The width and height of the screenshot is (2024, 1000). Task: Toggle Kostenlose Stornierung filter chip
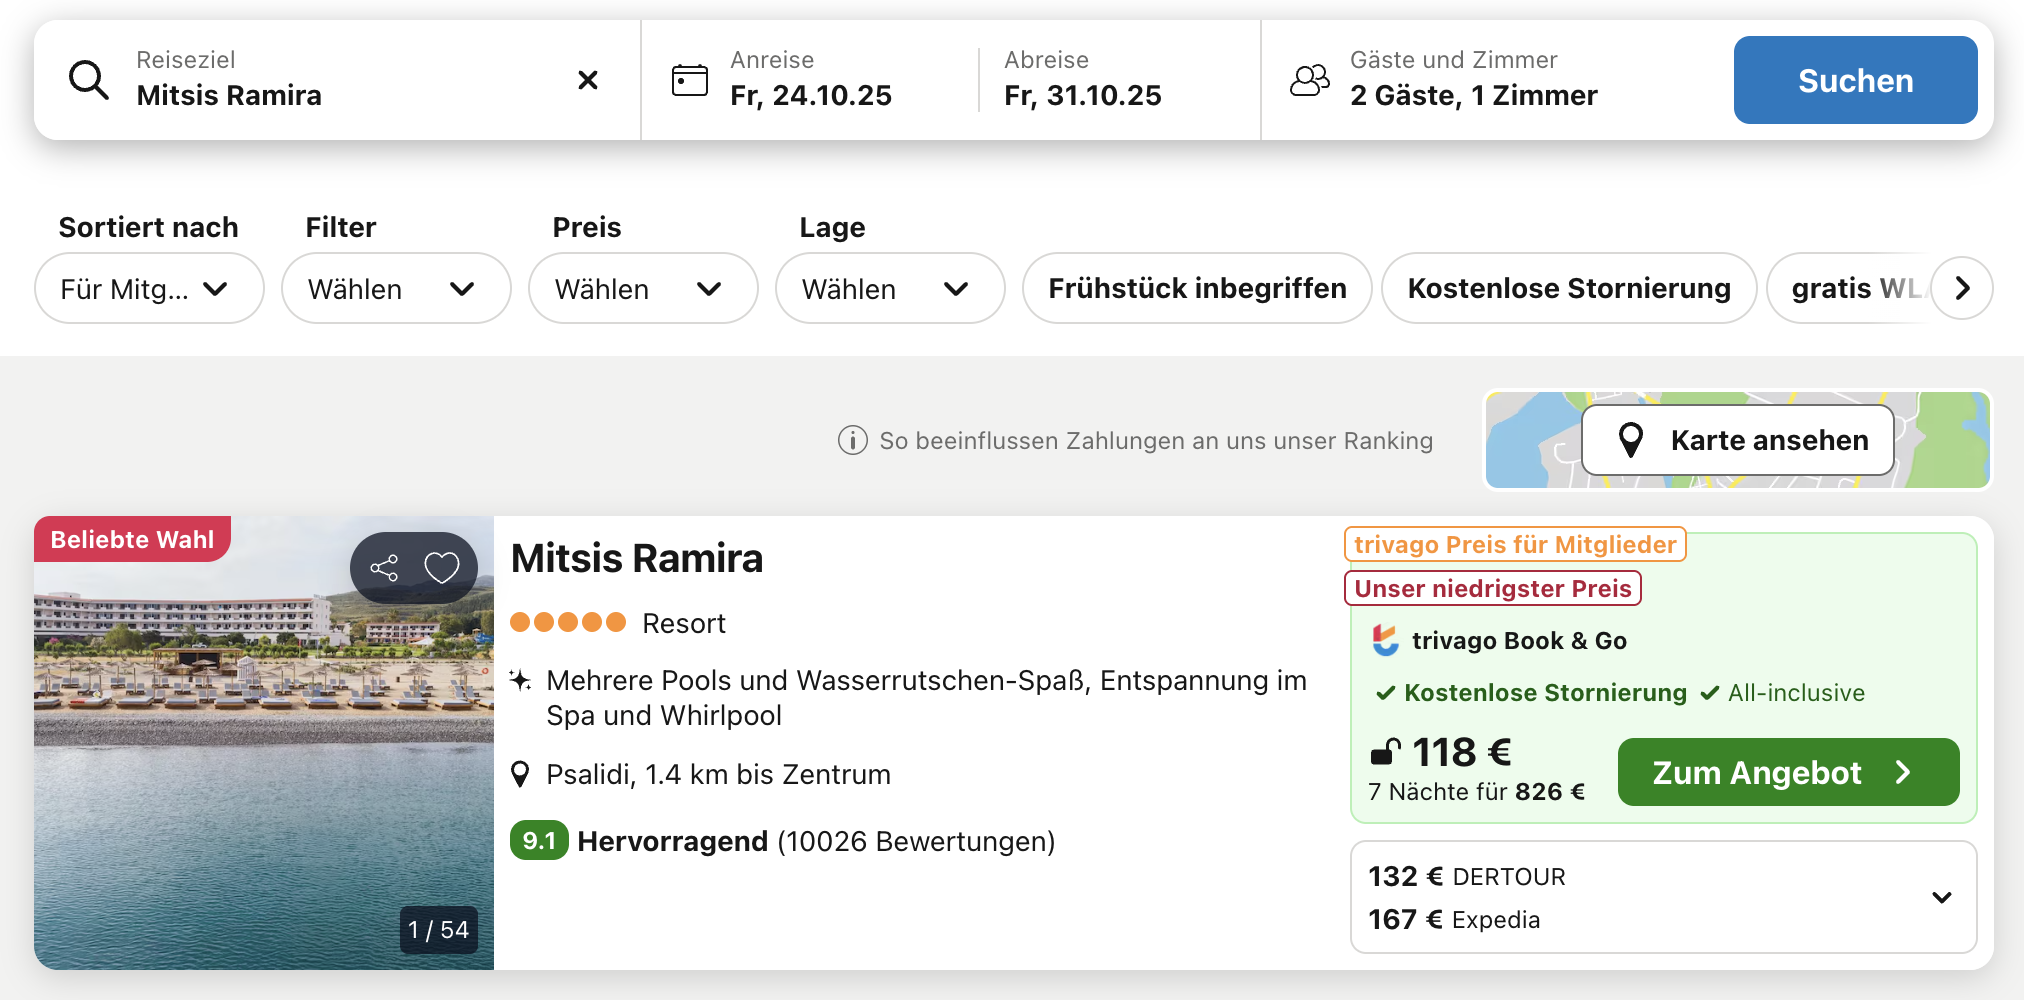(1569, 288)
